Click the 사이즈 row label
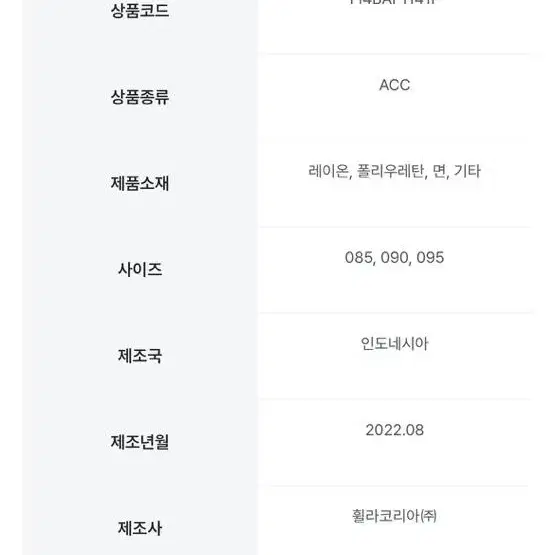The height and width of the screenshot is (555, 555). click(140, 269)
